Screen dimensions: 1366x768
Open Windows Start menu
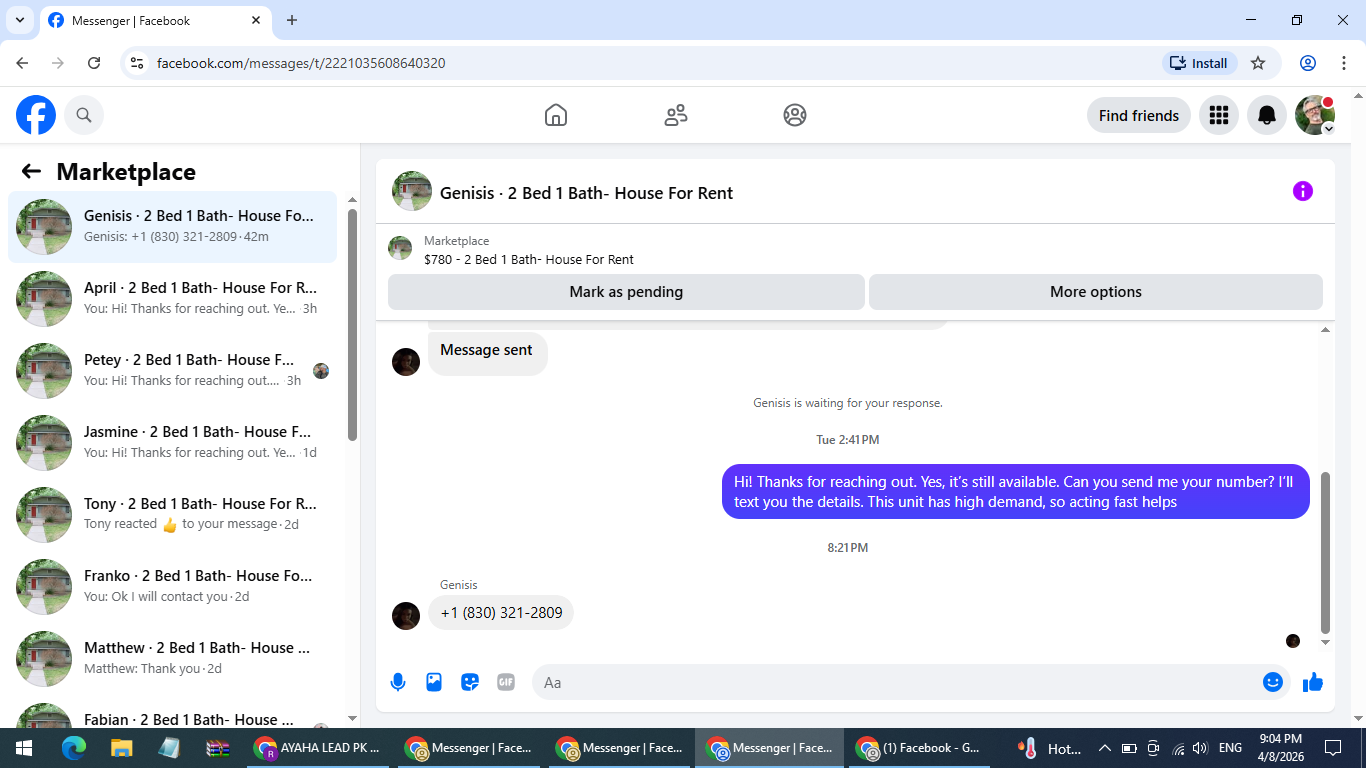[x=24, y=748]
